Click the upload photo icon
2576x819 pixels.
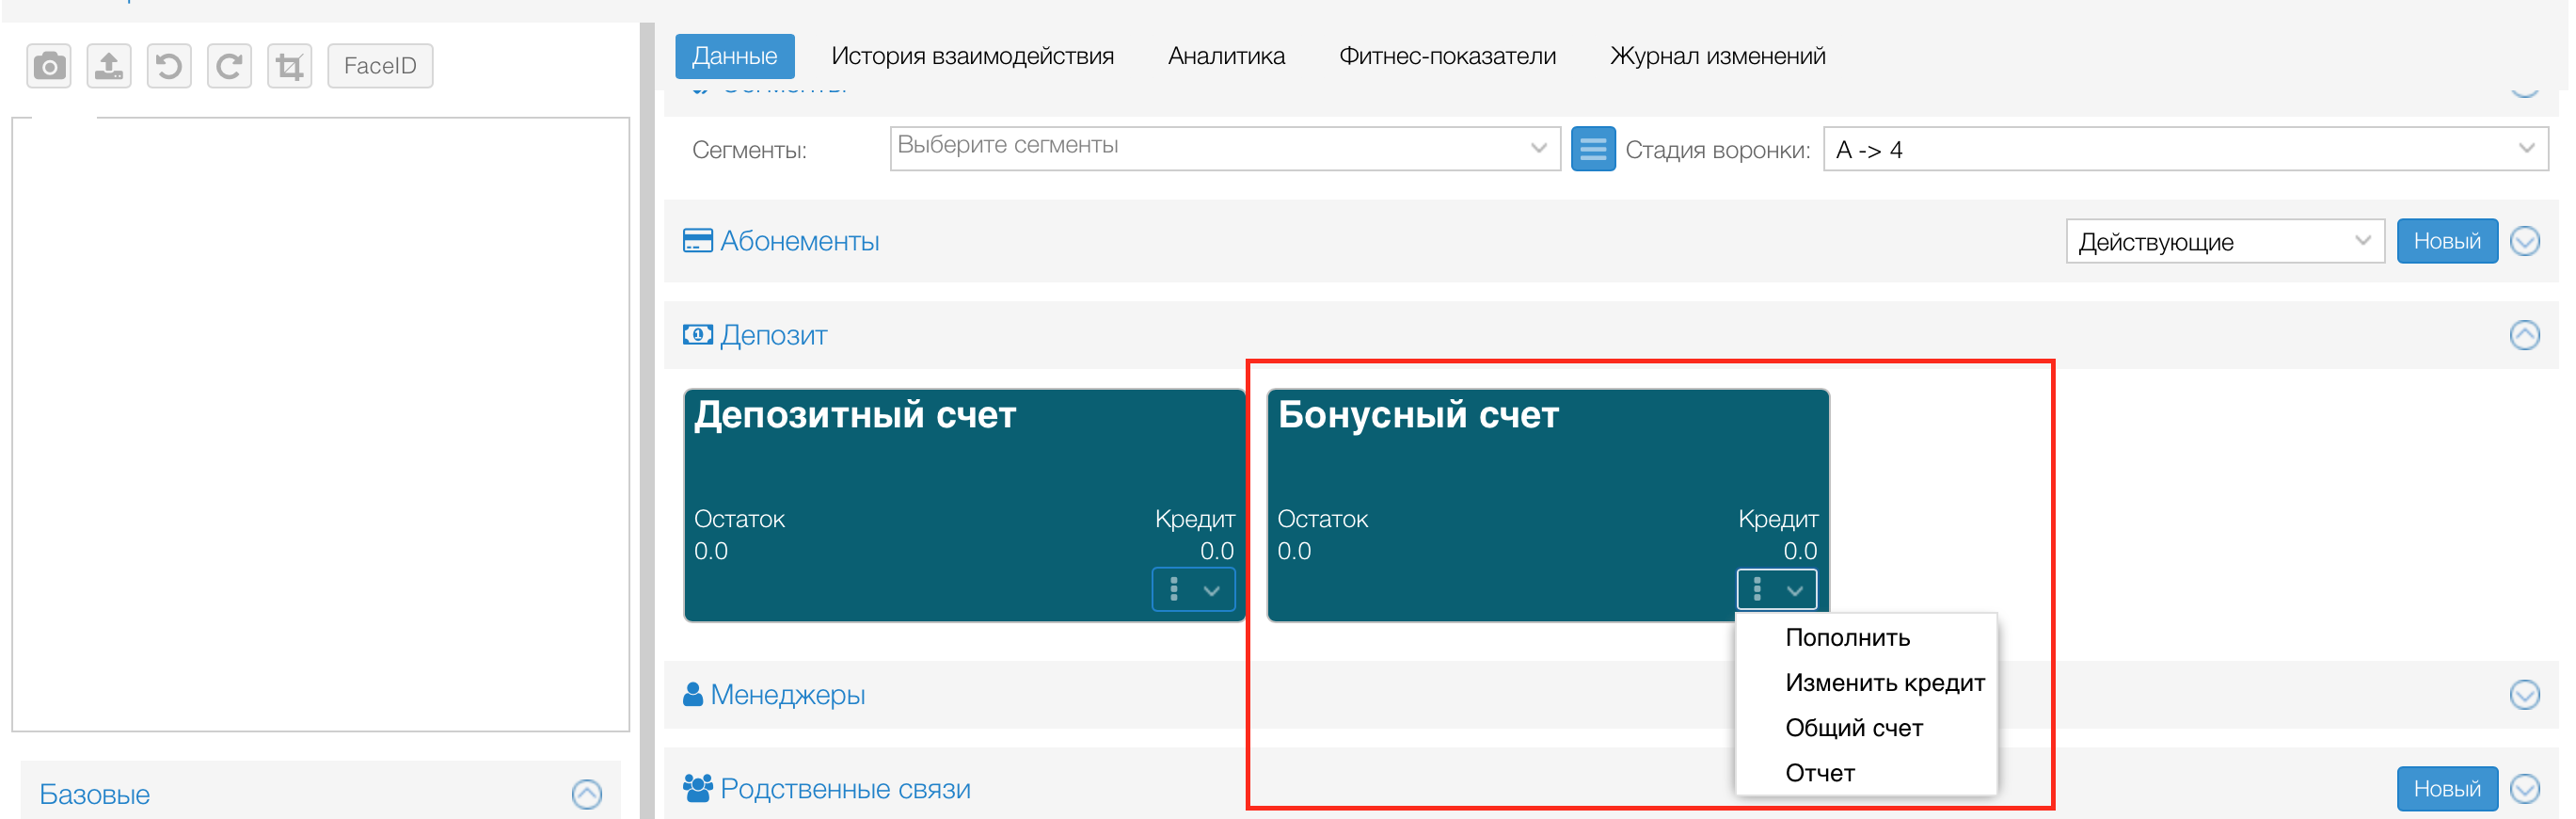[109, 67]
